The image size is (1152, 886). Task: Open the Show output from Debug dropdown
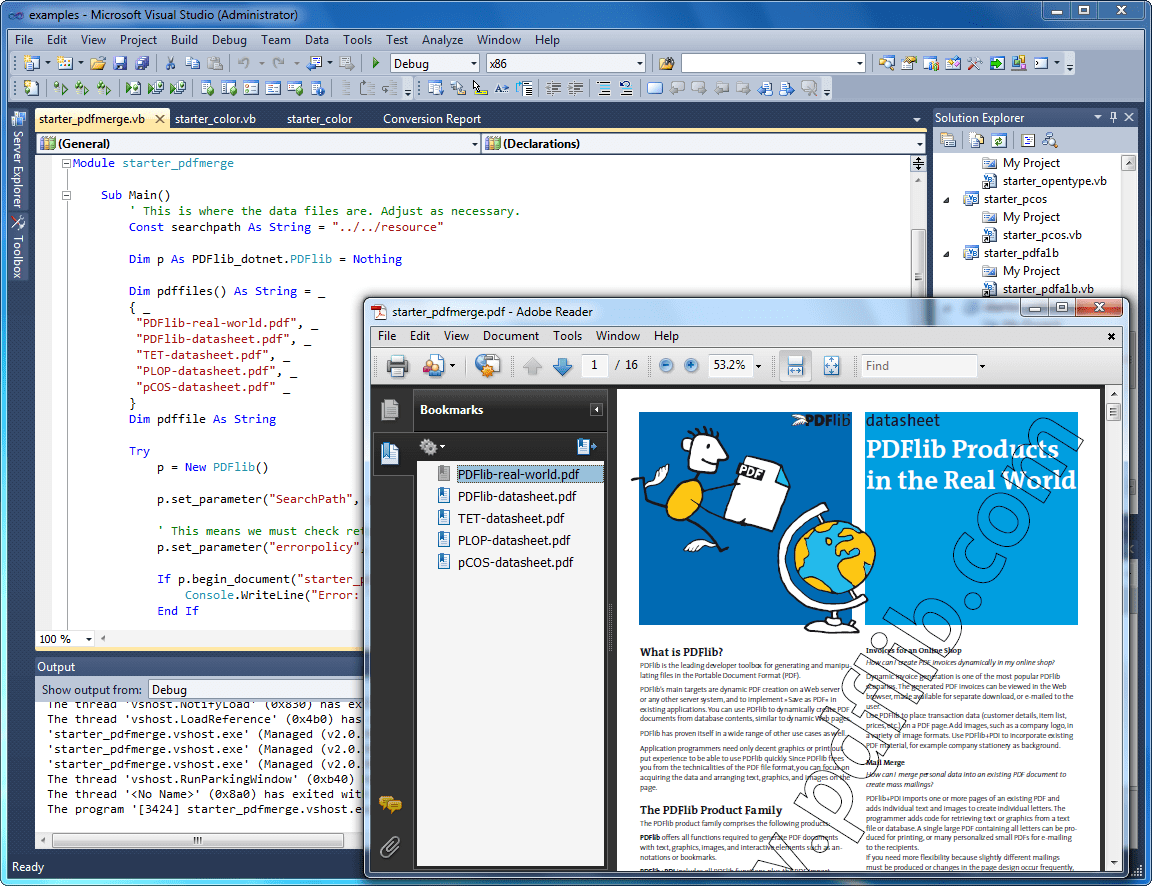coord(256,689)
